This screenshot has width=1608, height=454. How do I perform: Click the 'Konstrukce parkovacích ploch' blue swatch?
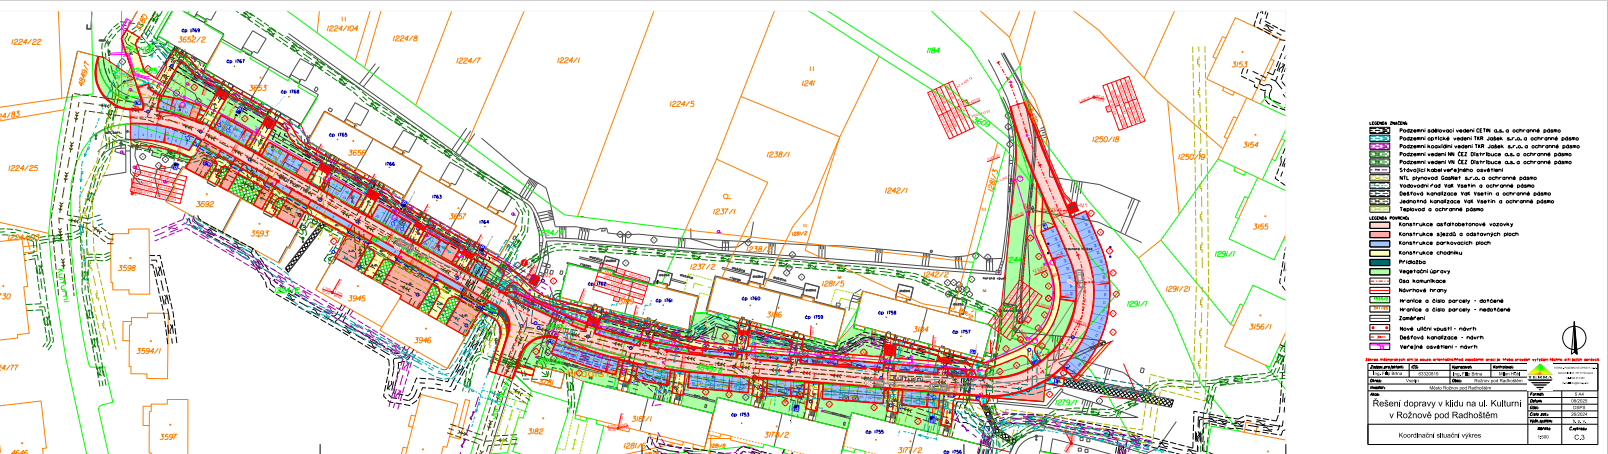(x=1379, y=243)
